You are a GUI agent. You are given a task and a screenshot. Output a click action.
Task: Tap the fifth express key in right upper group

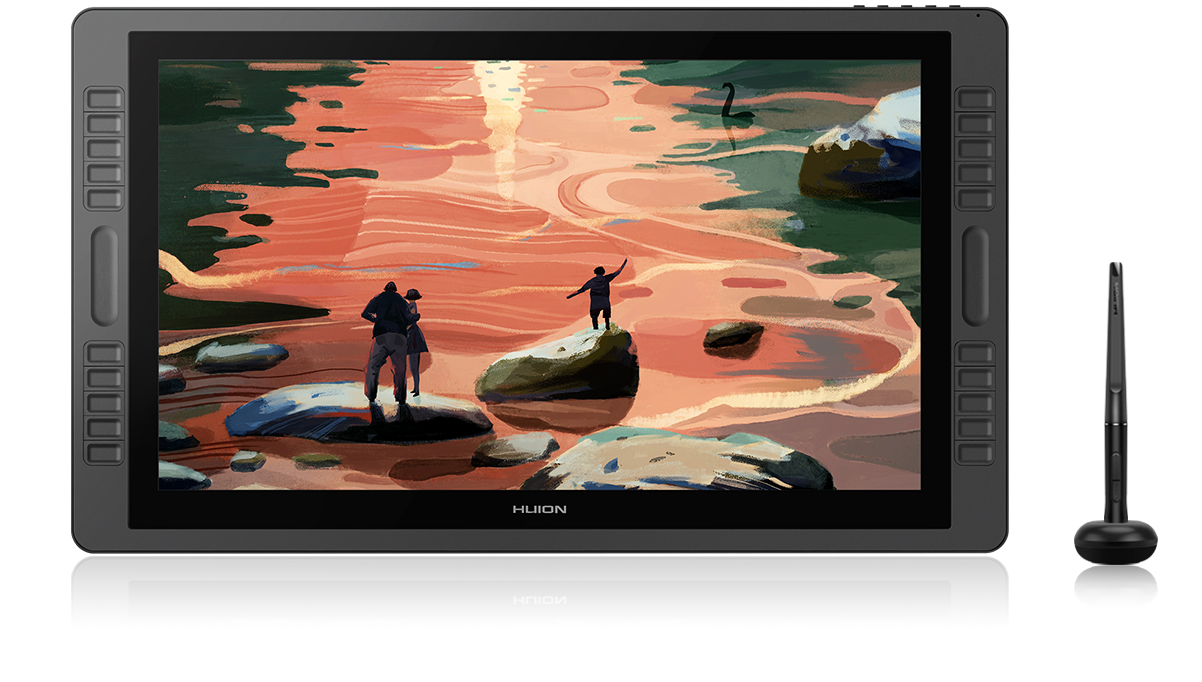(975, 200)
